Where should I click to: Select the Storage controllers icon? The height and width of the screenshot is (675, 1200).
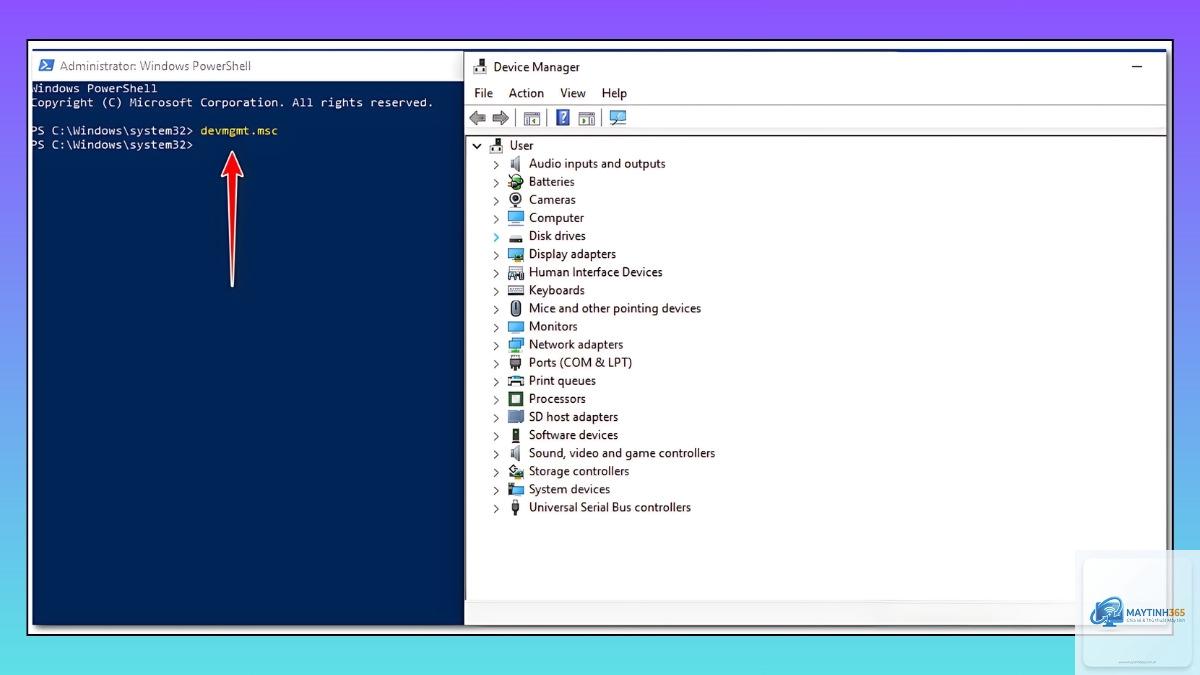(516, 471)
